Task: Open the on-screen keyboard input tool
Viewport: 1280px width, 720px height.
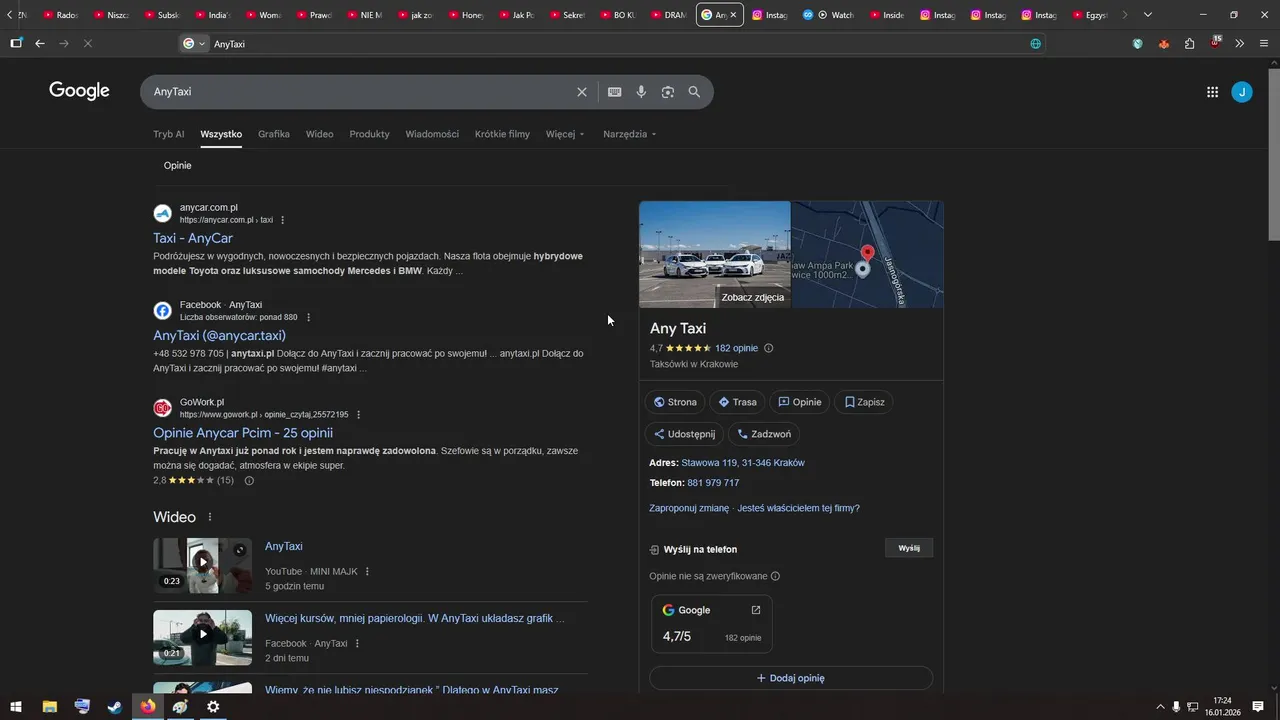Action: click(615, 92)
